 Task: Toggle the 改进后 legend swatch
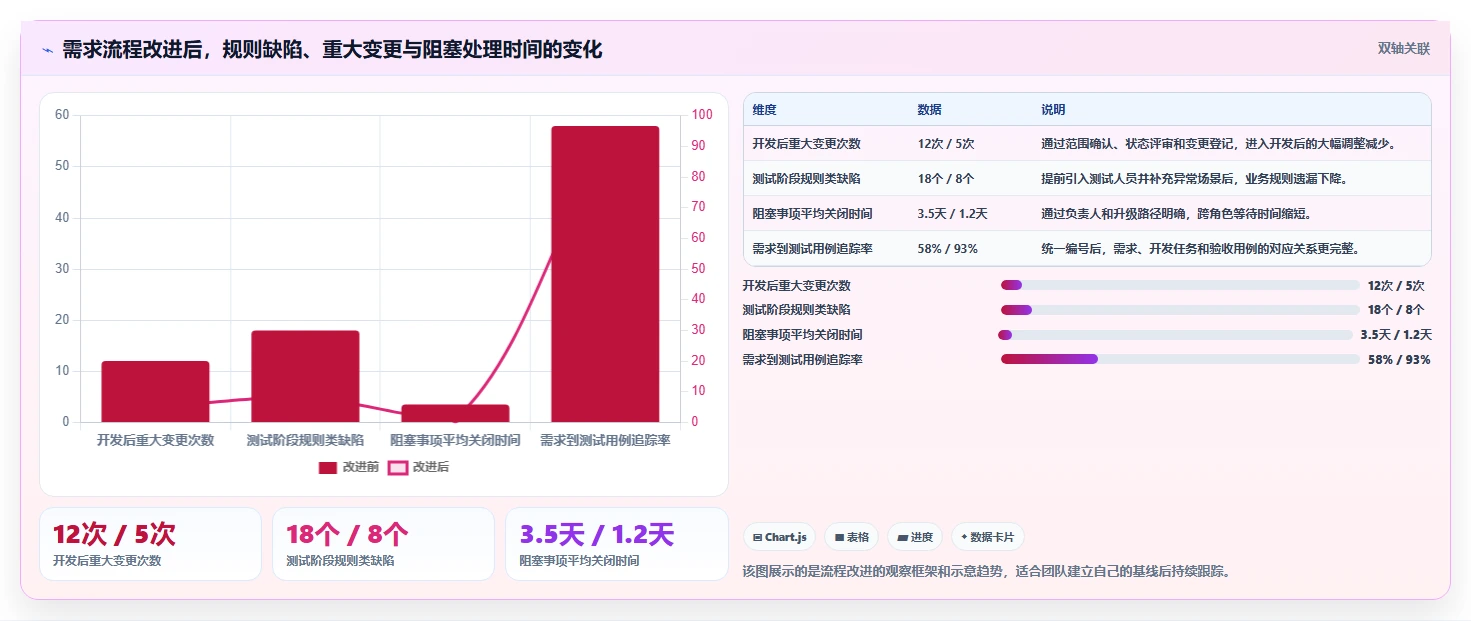(x=398, y=467)
